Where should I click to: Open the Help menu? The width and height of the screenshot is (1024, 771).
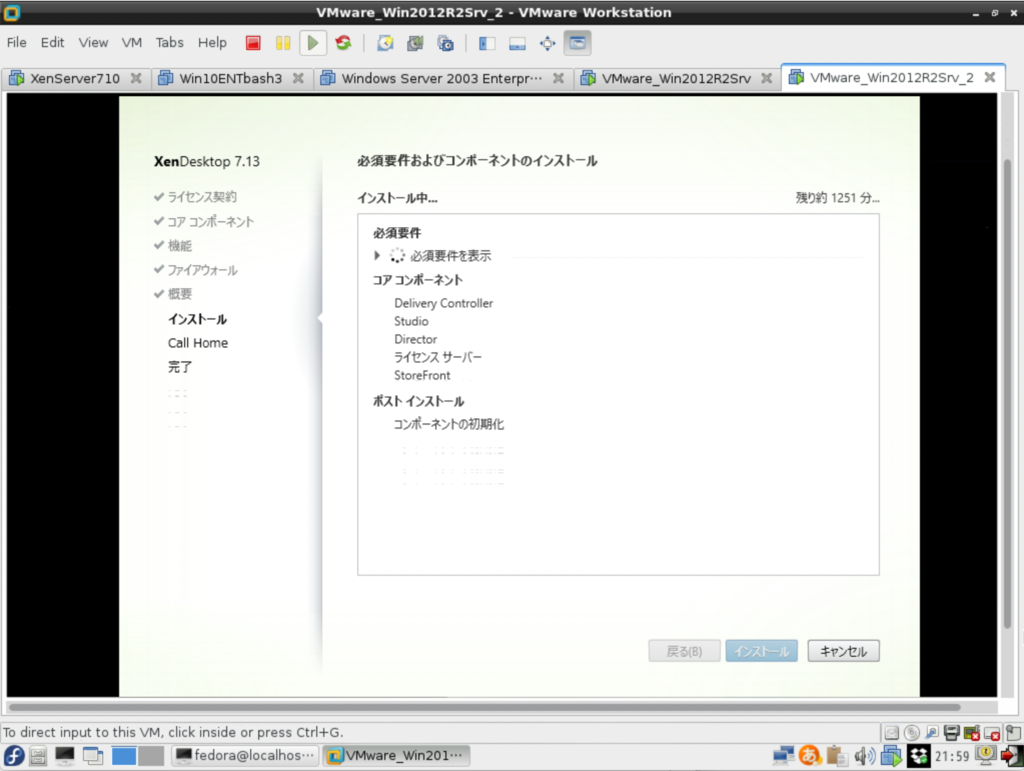coord(212,42)
